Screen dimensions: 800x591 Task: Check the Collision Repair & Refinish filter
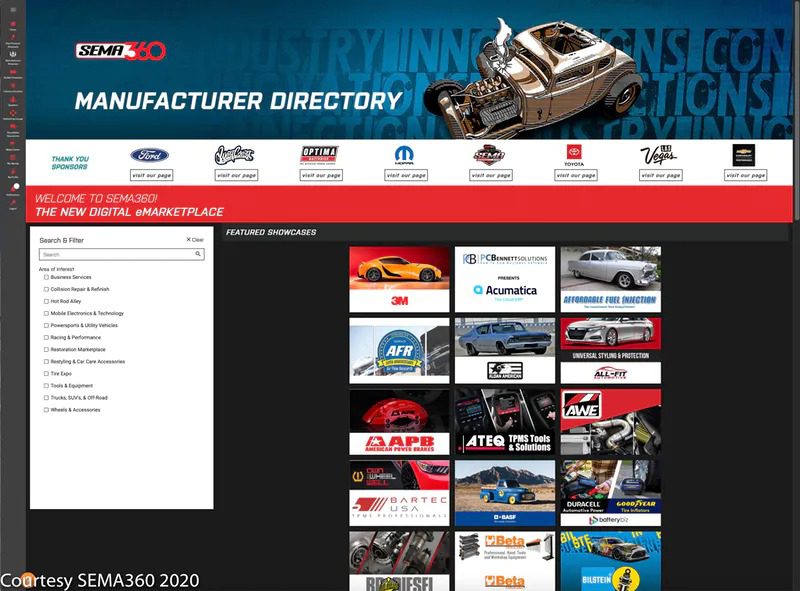tap(46, 289)
